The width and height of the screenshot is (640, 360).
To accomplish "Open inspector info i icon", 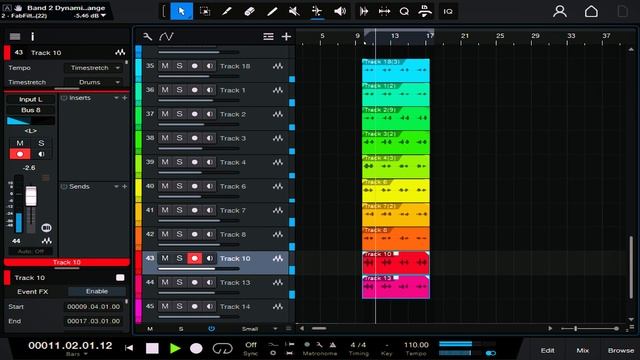I will 33,37.
